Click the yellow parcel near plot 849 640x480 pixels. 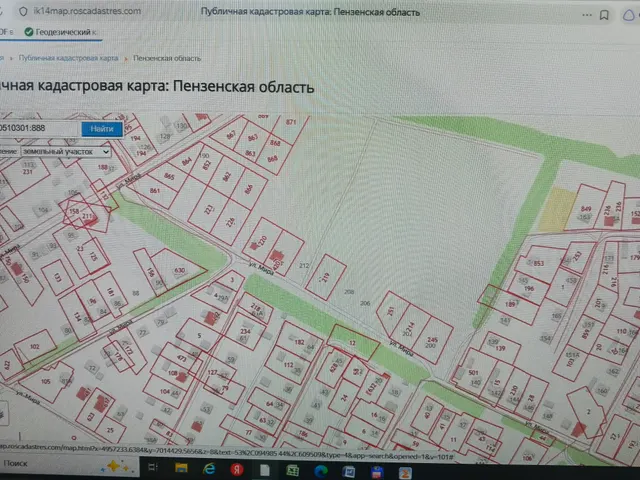[558, 209]
